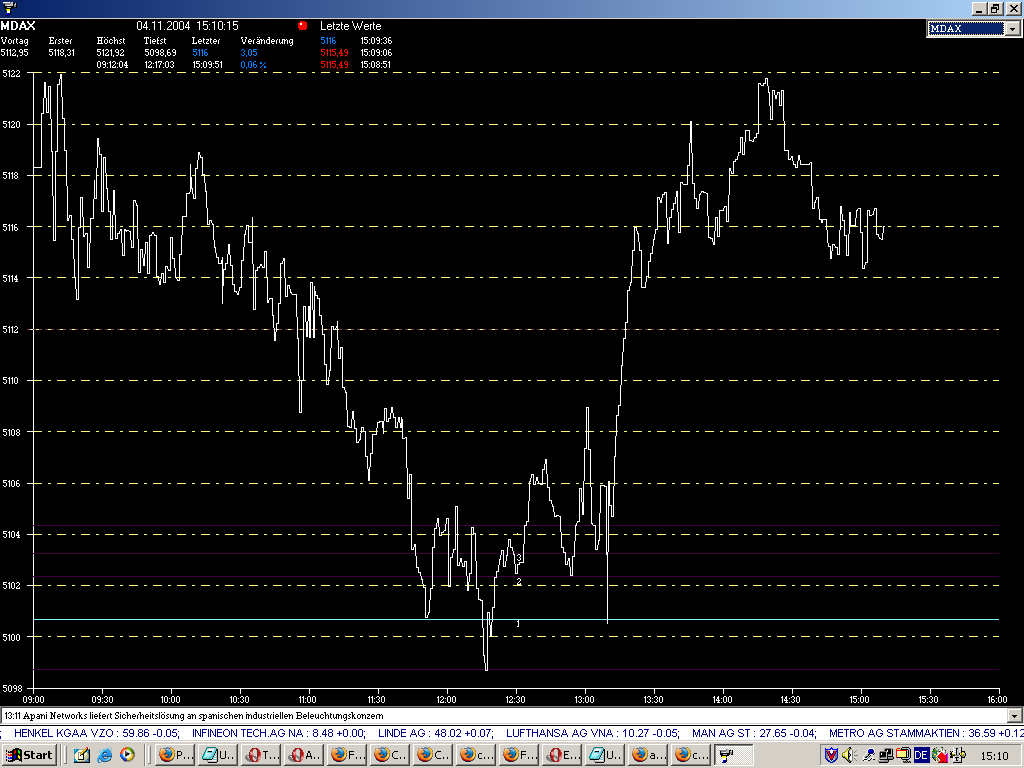Click the red-blue shield tray icon
The image size is (1024, 768).
pos(830,755)
